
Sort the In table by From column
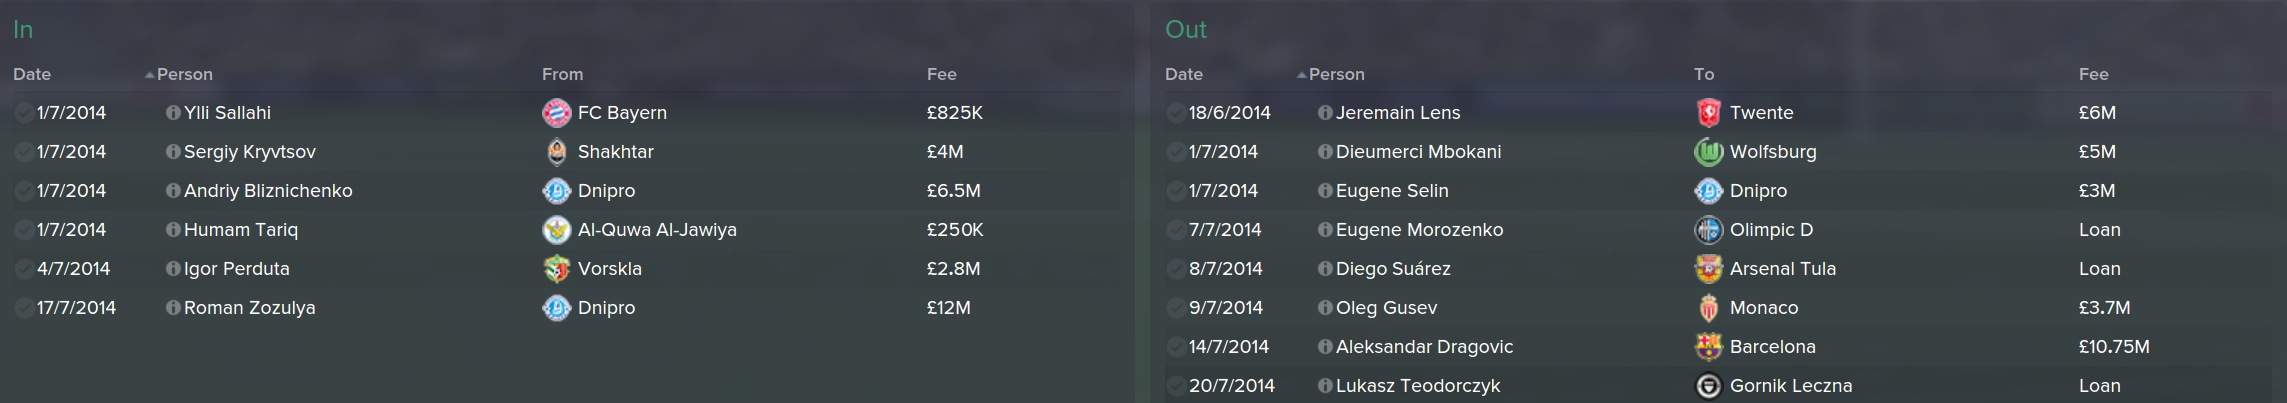[562, 74]
